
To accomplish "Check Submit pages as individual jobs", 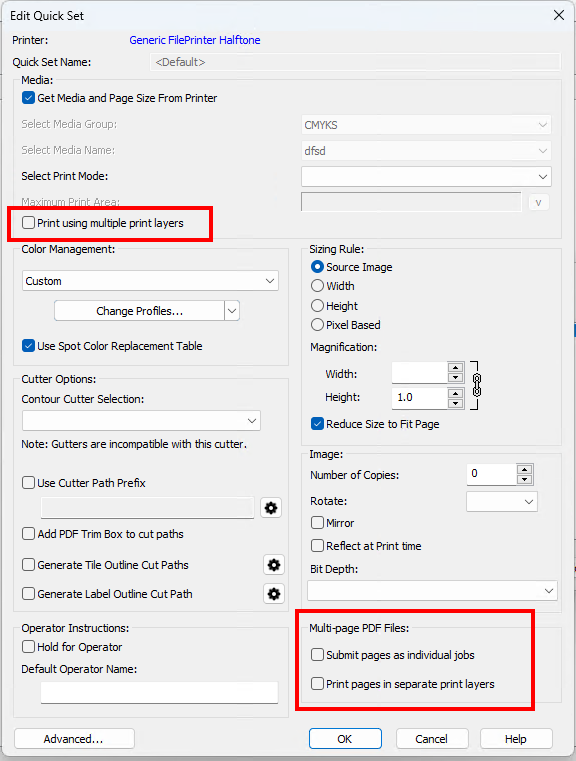I will pos(317,655).
